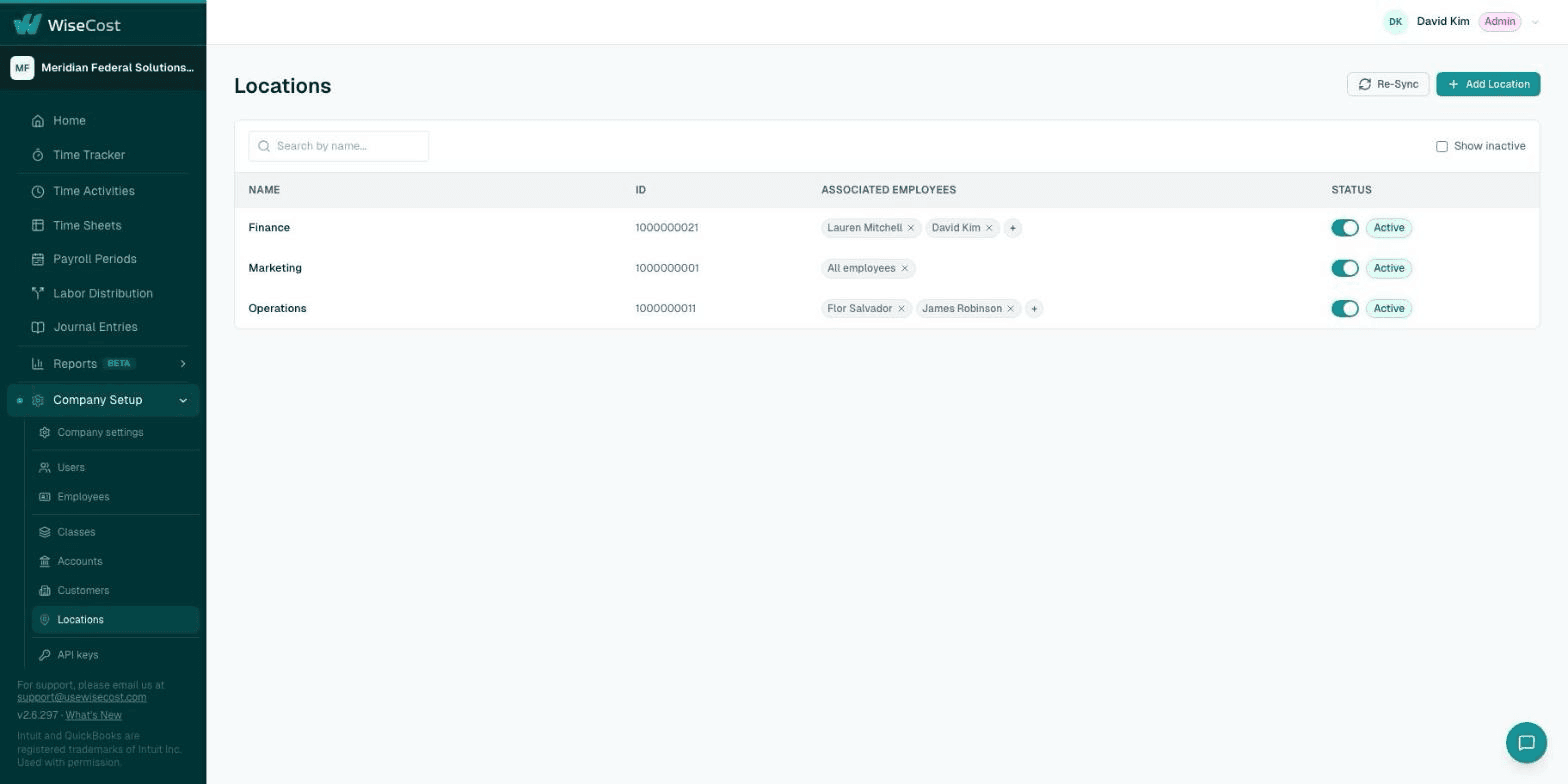Click the MF company avatar
This screenshot has width=1568, height=784.
click(x=22, y=68)
